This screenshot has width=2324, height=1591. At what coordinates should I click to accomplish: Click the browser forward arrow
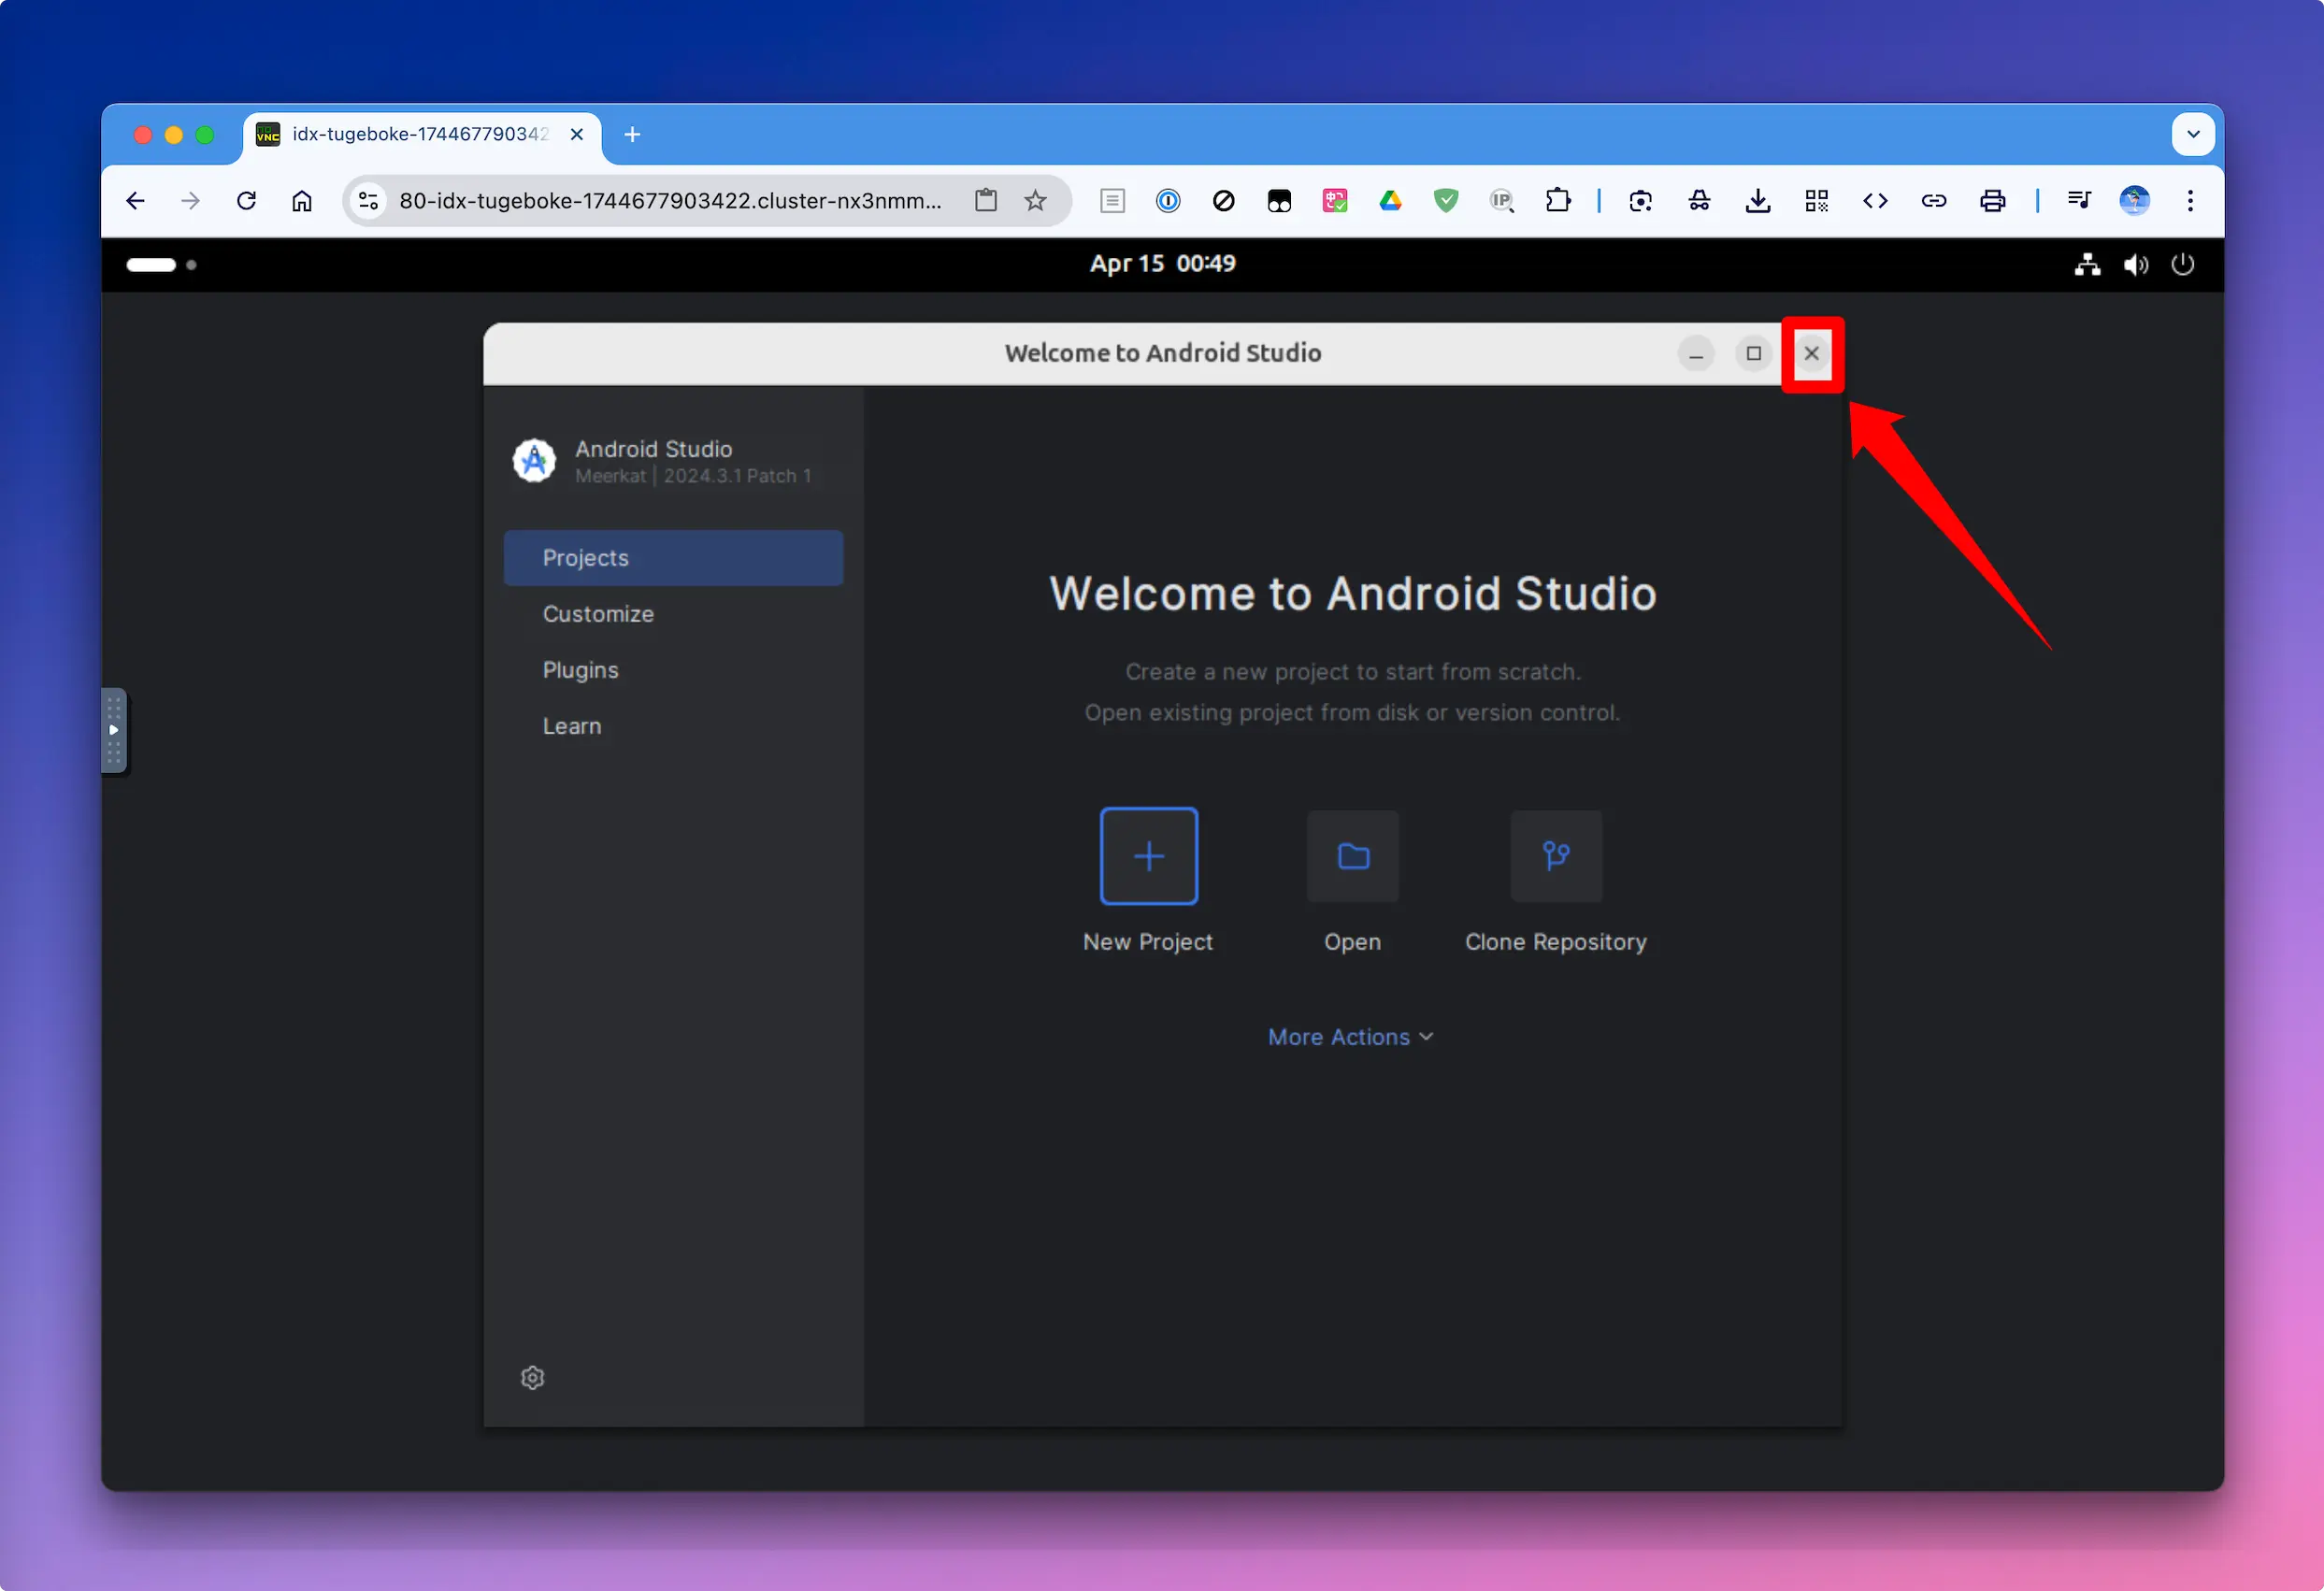pyautogui.click(x=190, y=201)
